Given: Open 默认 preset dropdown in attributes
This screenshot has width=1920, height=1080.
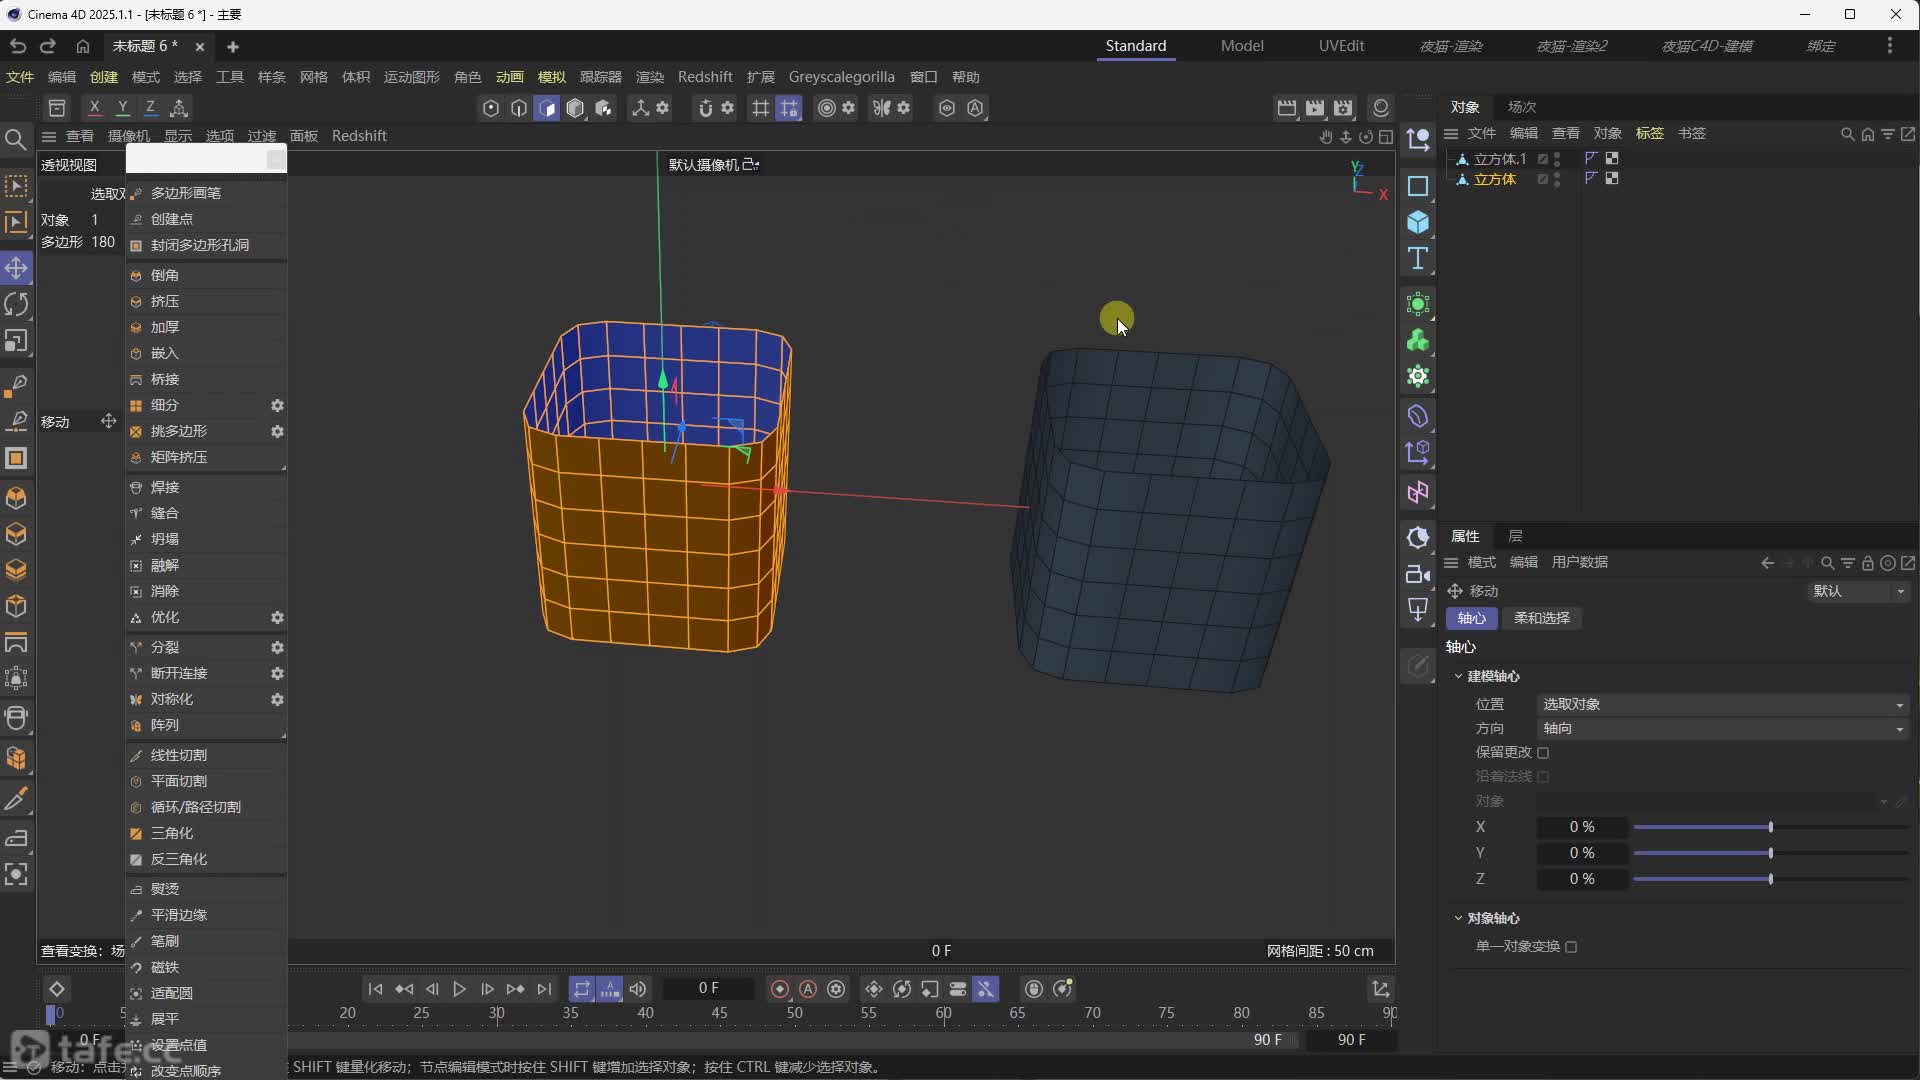Looking at the screenshot, I should coord(1858,591).
